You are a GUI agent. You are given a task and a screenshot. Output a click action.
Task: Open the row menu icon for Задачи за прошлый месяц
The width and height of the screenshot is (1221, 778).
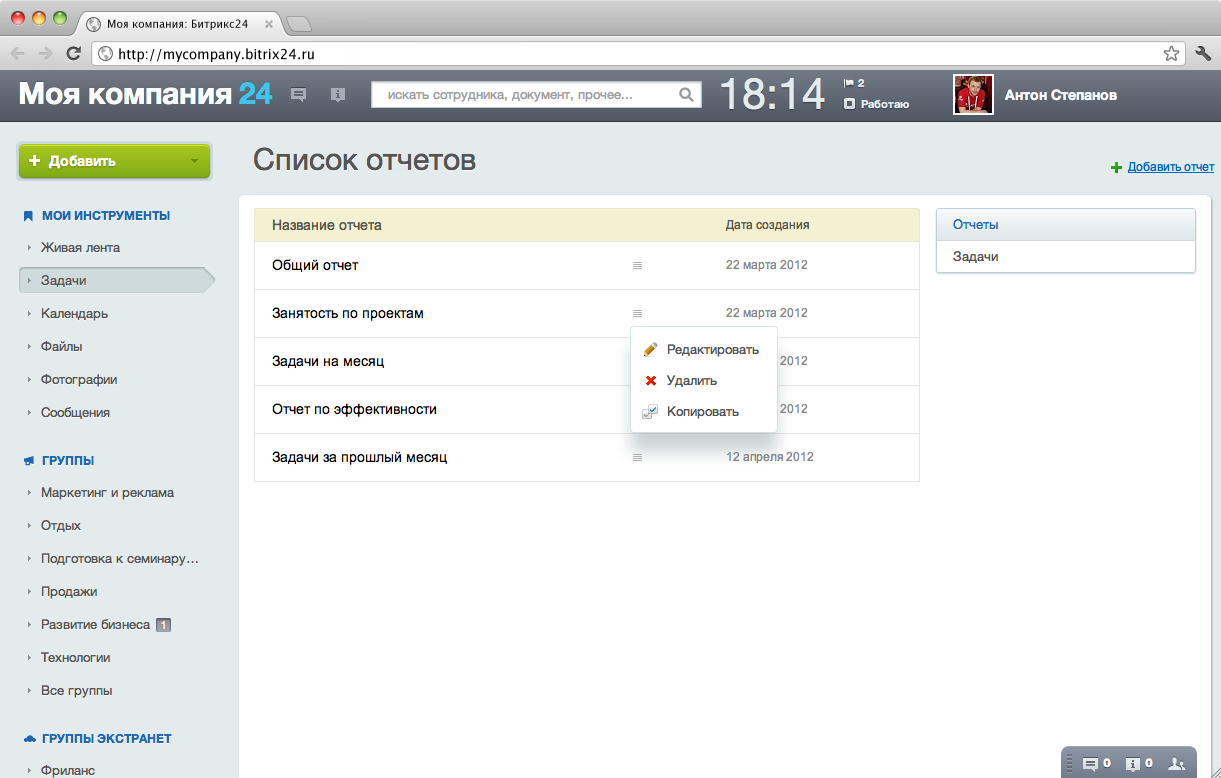click(637, 457)
